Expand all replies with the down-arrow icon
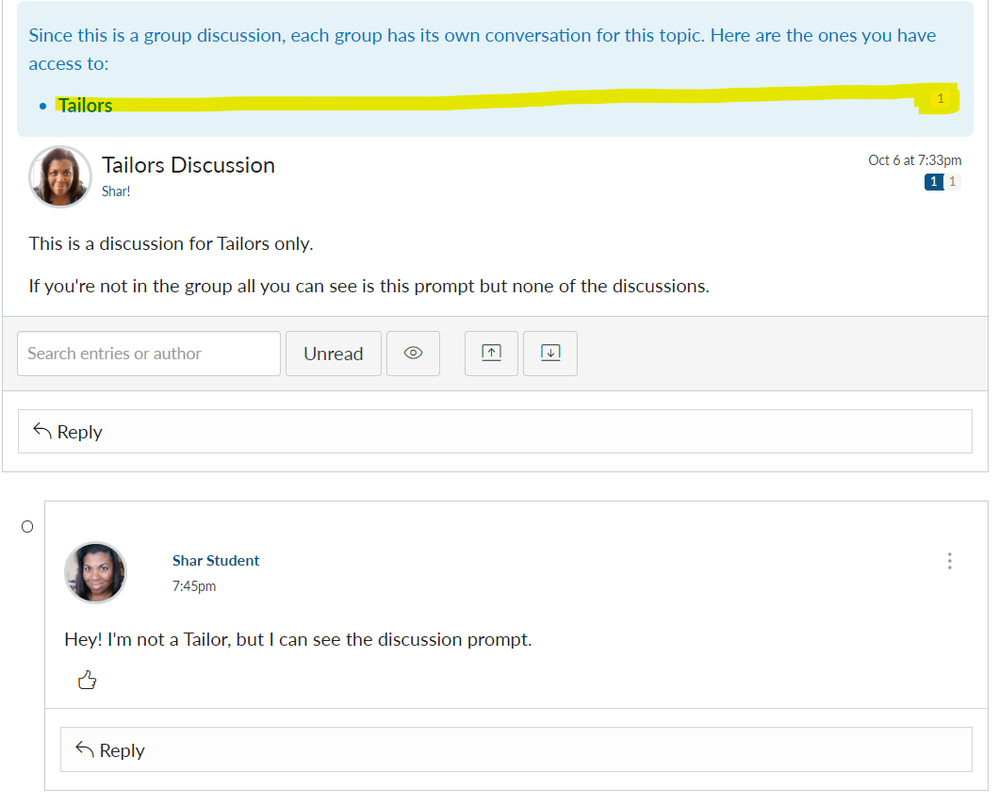999x808 pixels. (550, 353)
